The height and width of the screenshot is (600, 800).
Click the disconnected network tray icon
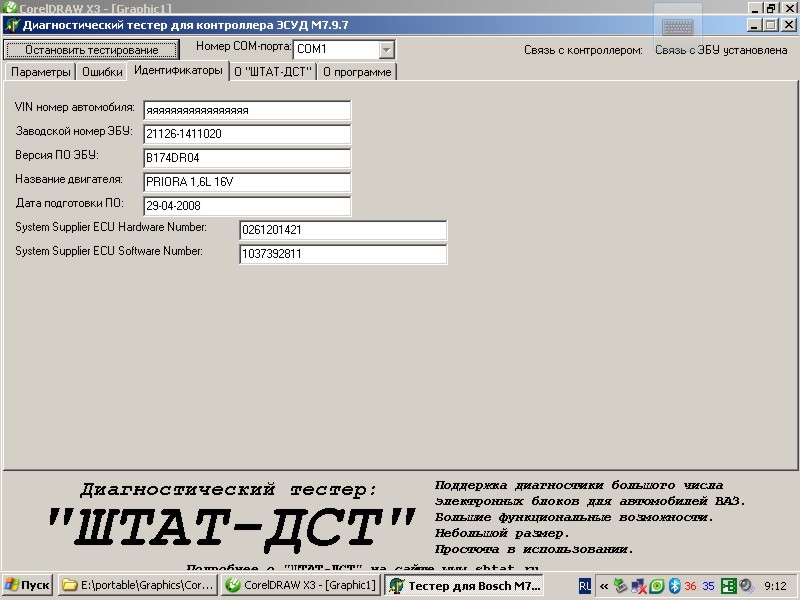tap(639, 586)
